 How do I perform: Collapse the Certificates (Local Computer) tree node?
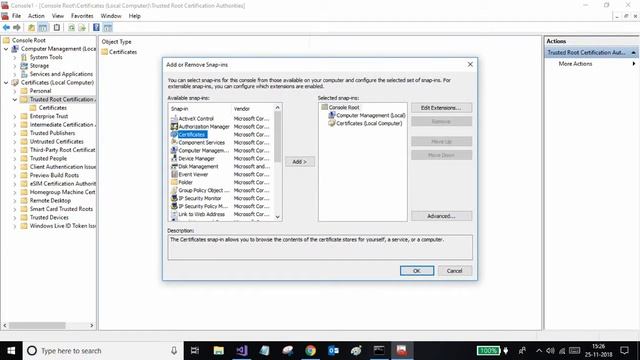[6, 82]
